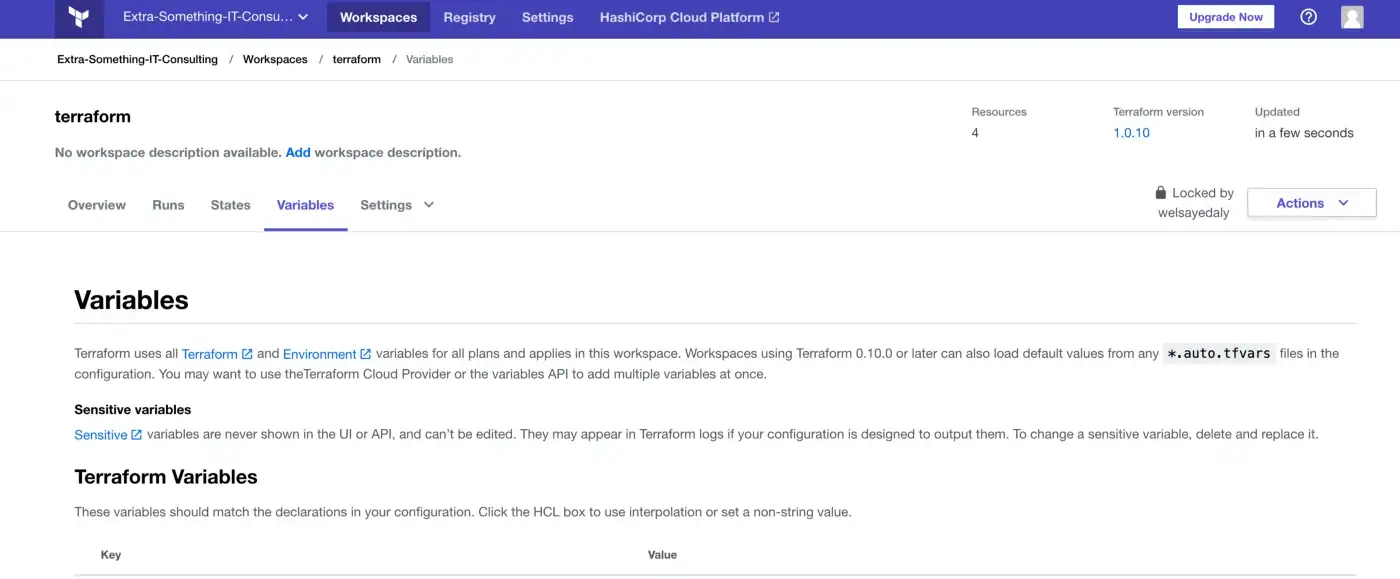Click the terraform breadcrumb
Screen dimensions: 1400x579
(x=357, y=60)
